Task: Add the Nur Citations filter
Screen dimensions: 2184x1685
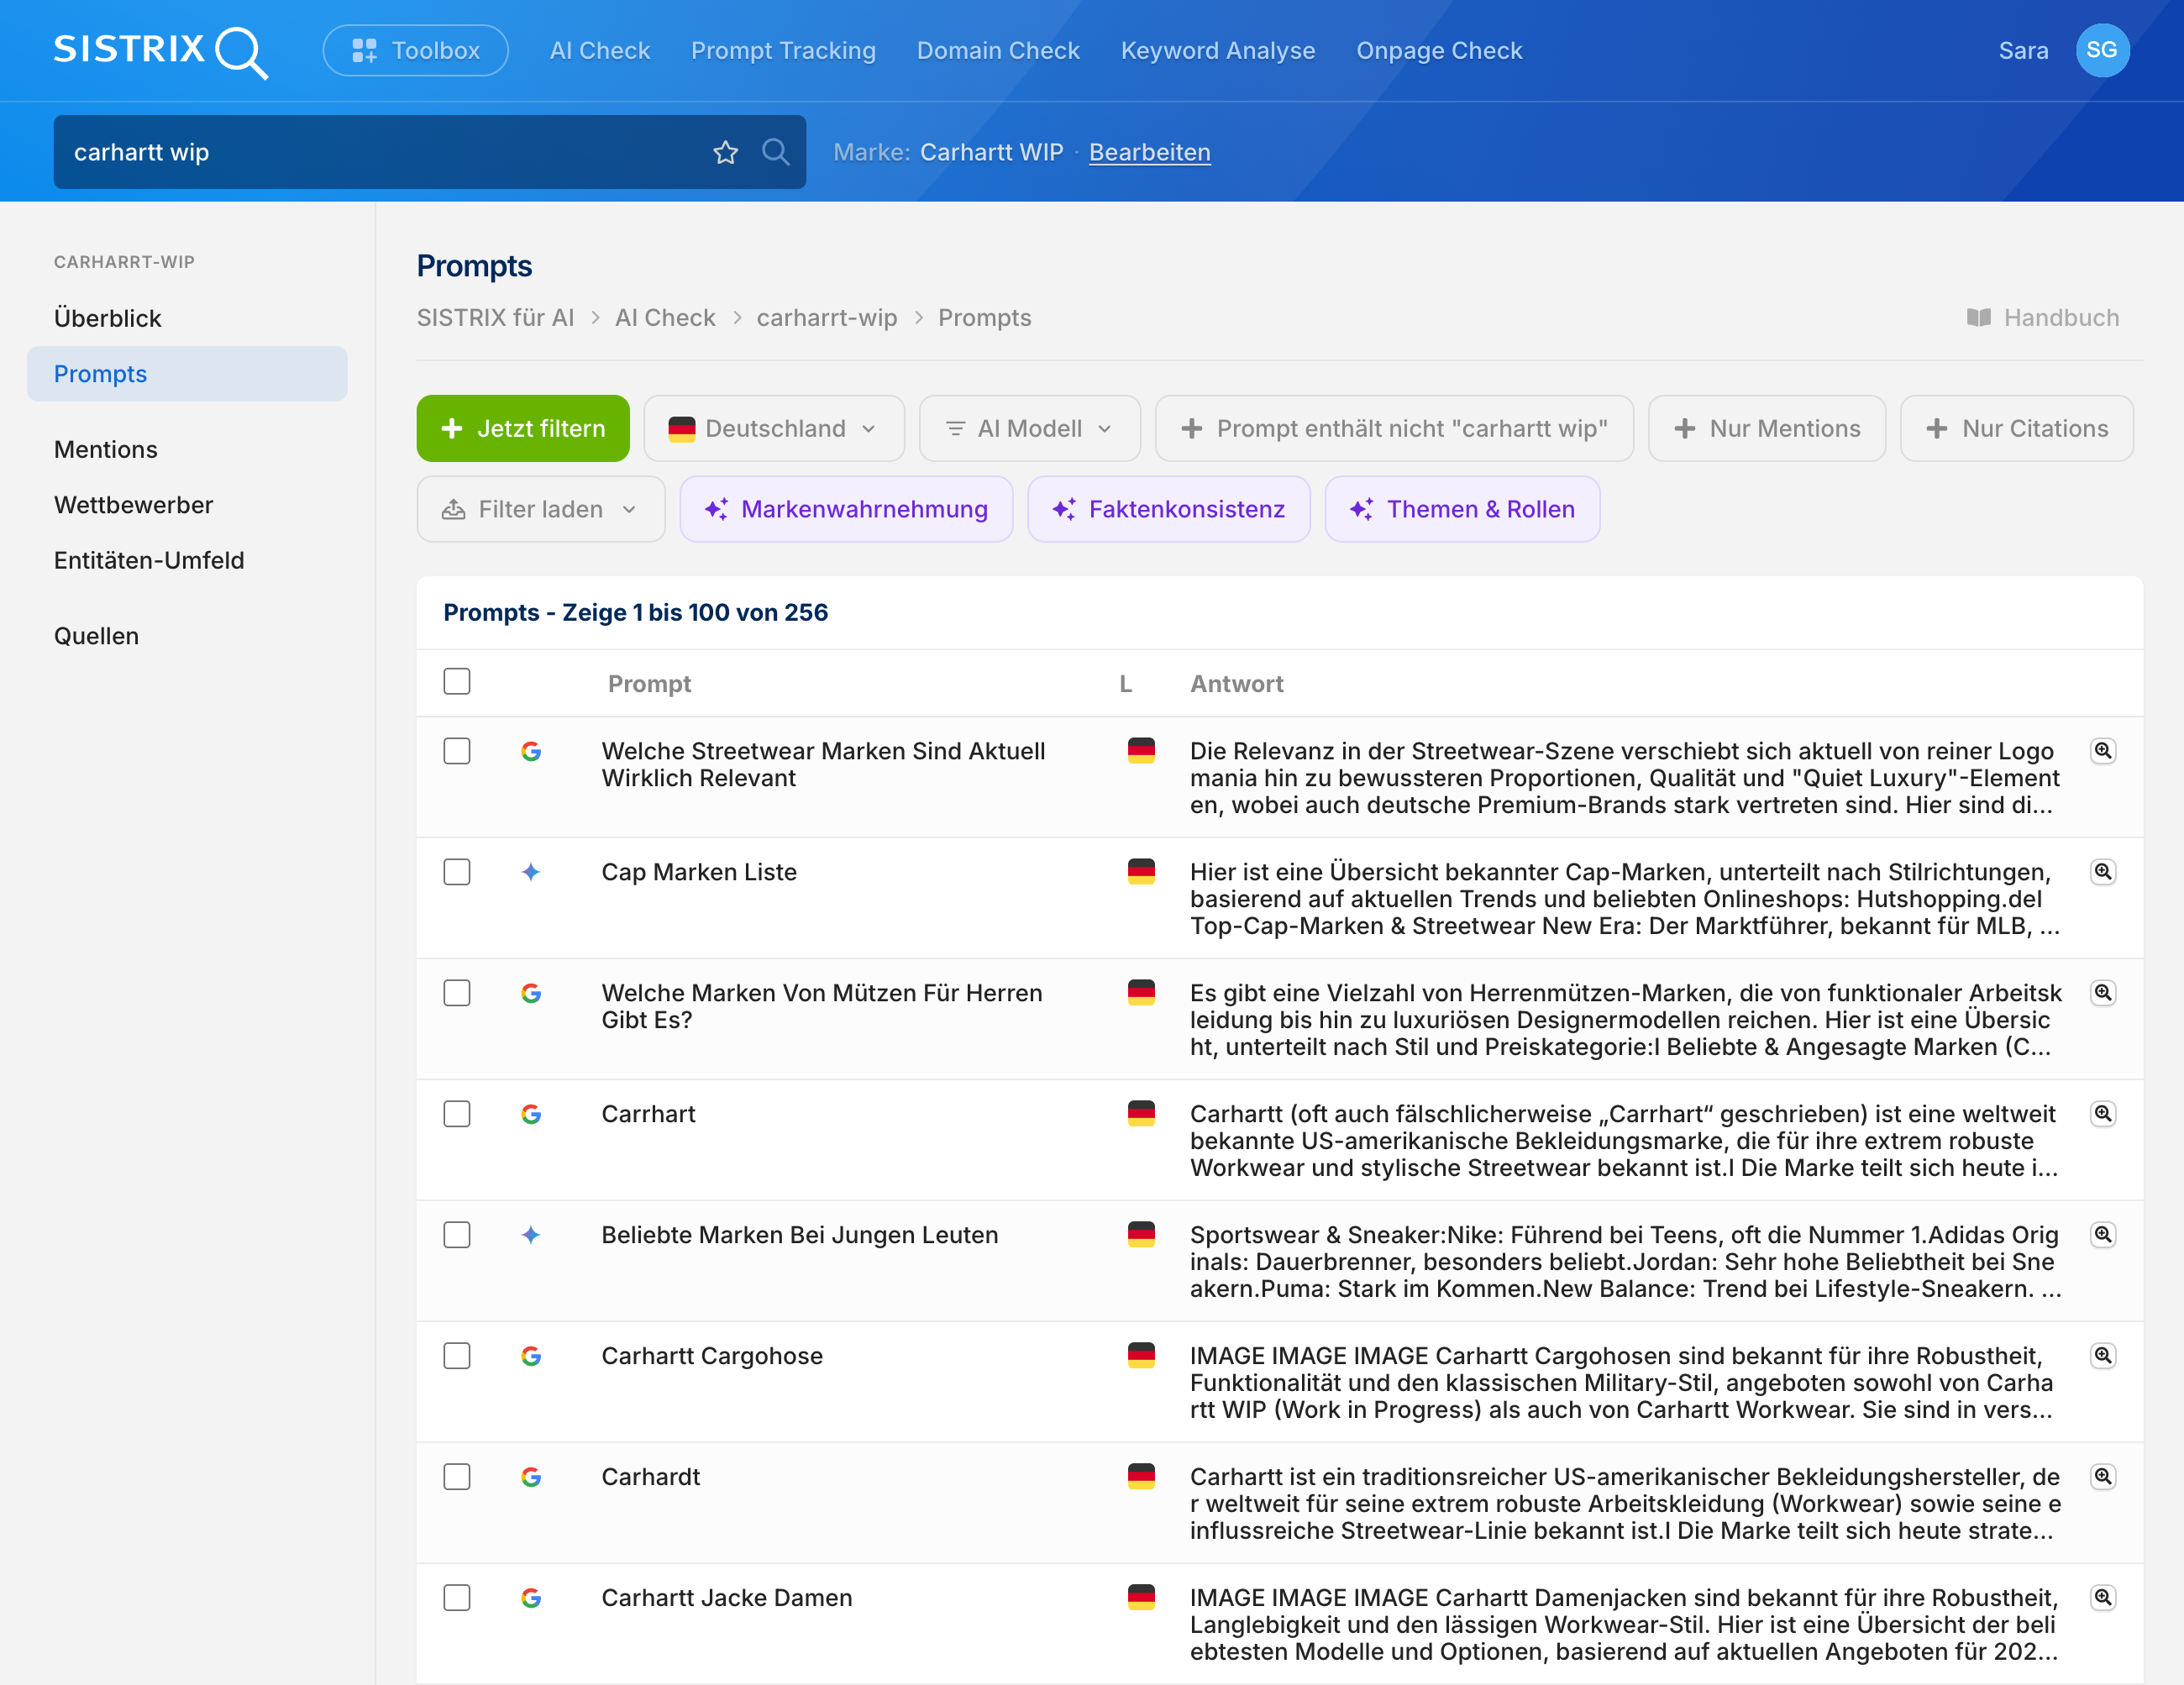Action: tap(2017, 429)
